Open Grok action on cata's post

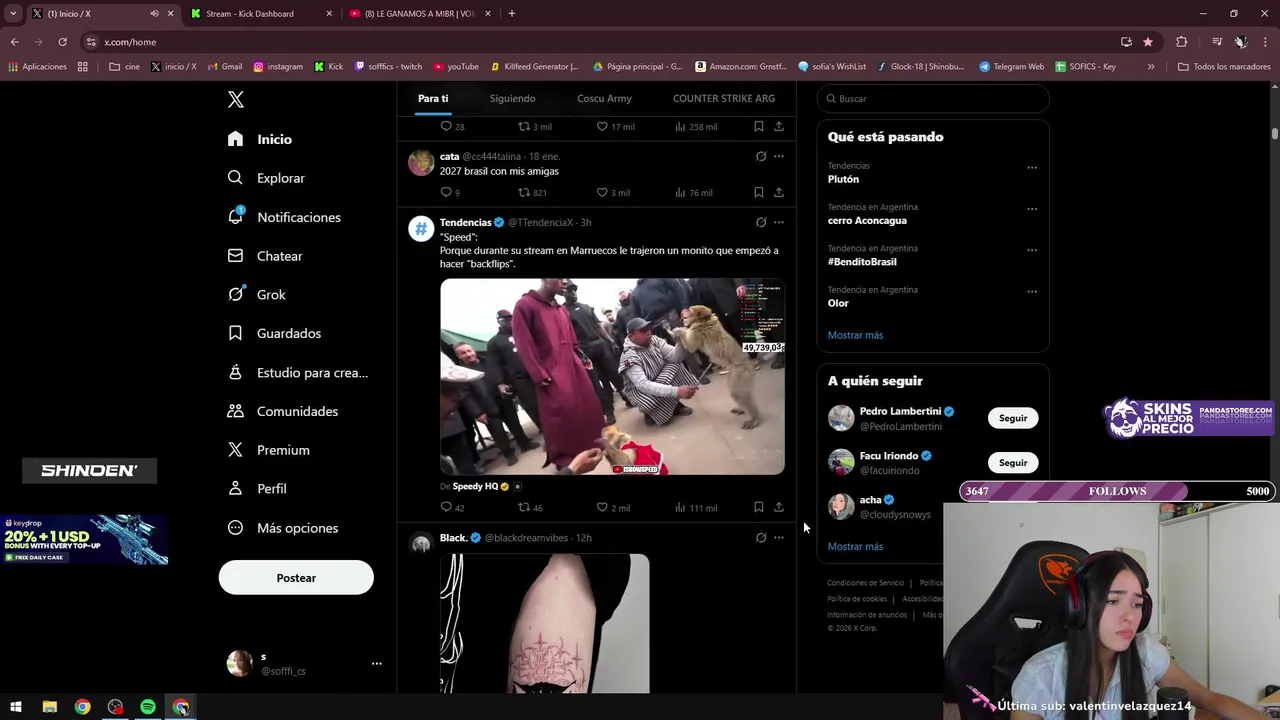pyautogui.click(x=761, y=156)
